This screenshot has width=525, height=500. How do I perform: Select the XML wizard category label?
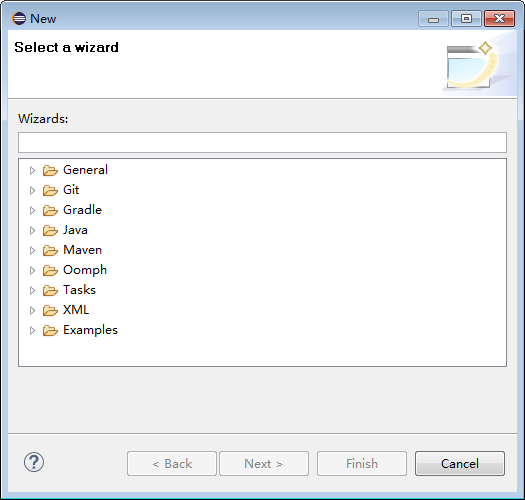click(x=76, y=310)
